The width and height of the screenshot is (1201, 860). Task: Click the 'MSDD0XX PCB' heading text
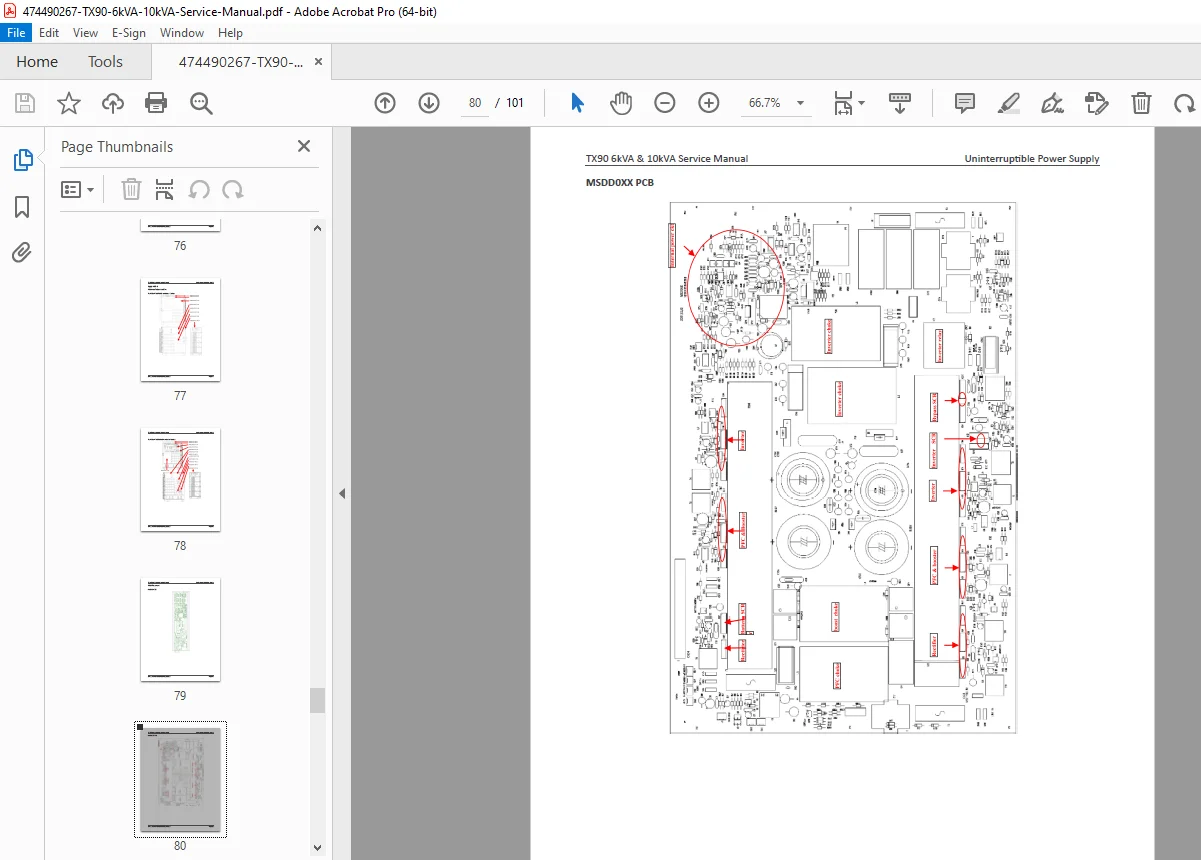[x=620, y=183]
